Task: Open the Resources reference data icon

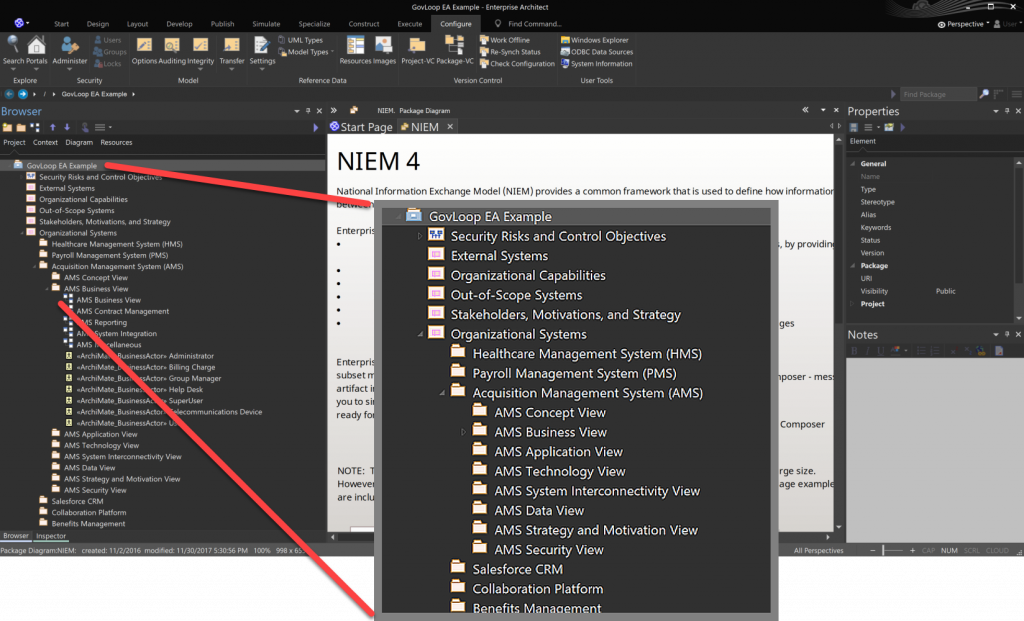Action: coord(355,51)
